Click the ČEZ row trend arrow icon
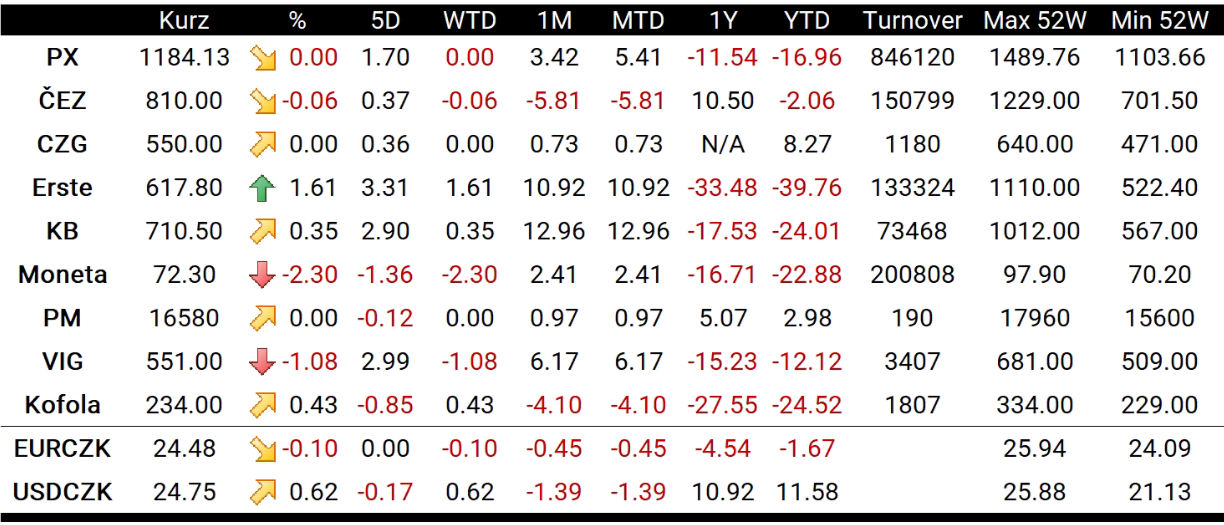 click(x=263, y=101)
